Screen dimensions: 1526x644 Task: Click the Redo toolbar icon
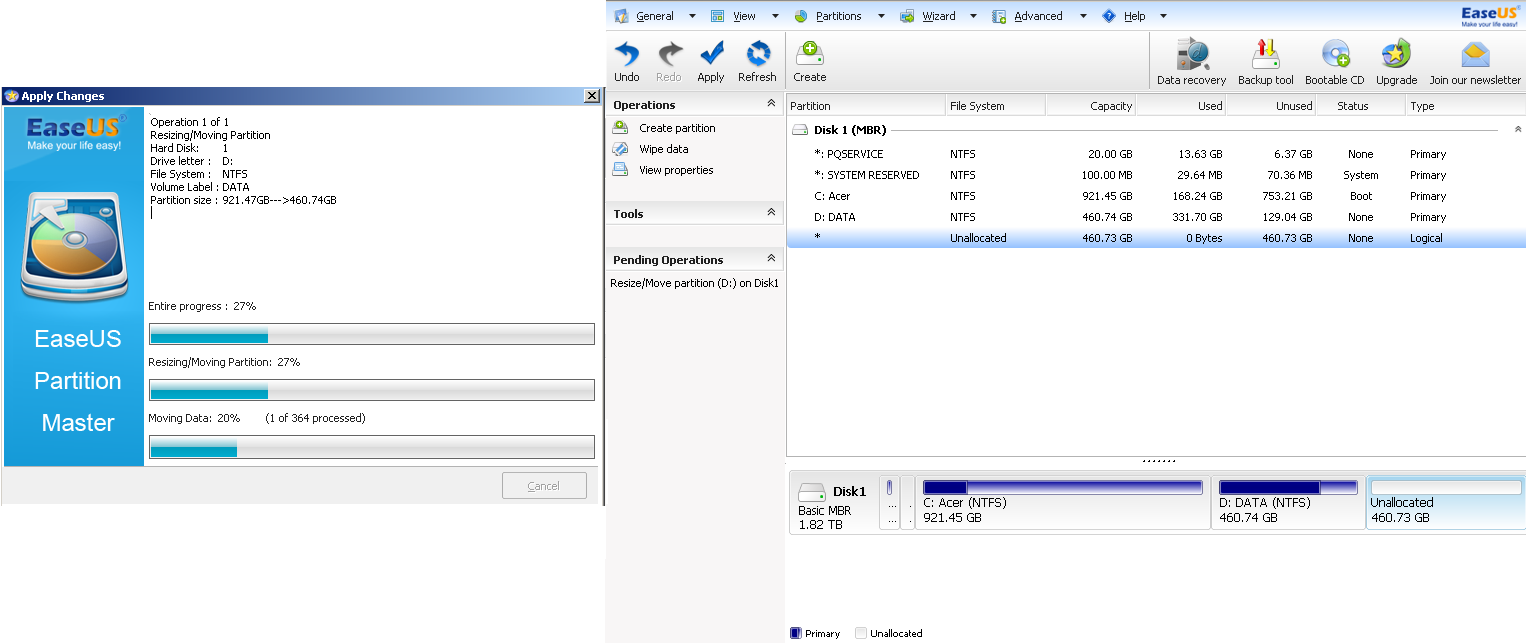(669, 53)
